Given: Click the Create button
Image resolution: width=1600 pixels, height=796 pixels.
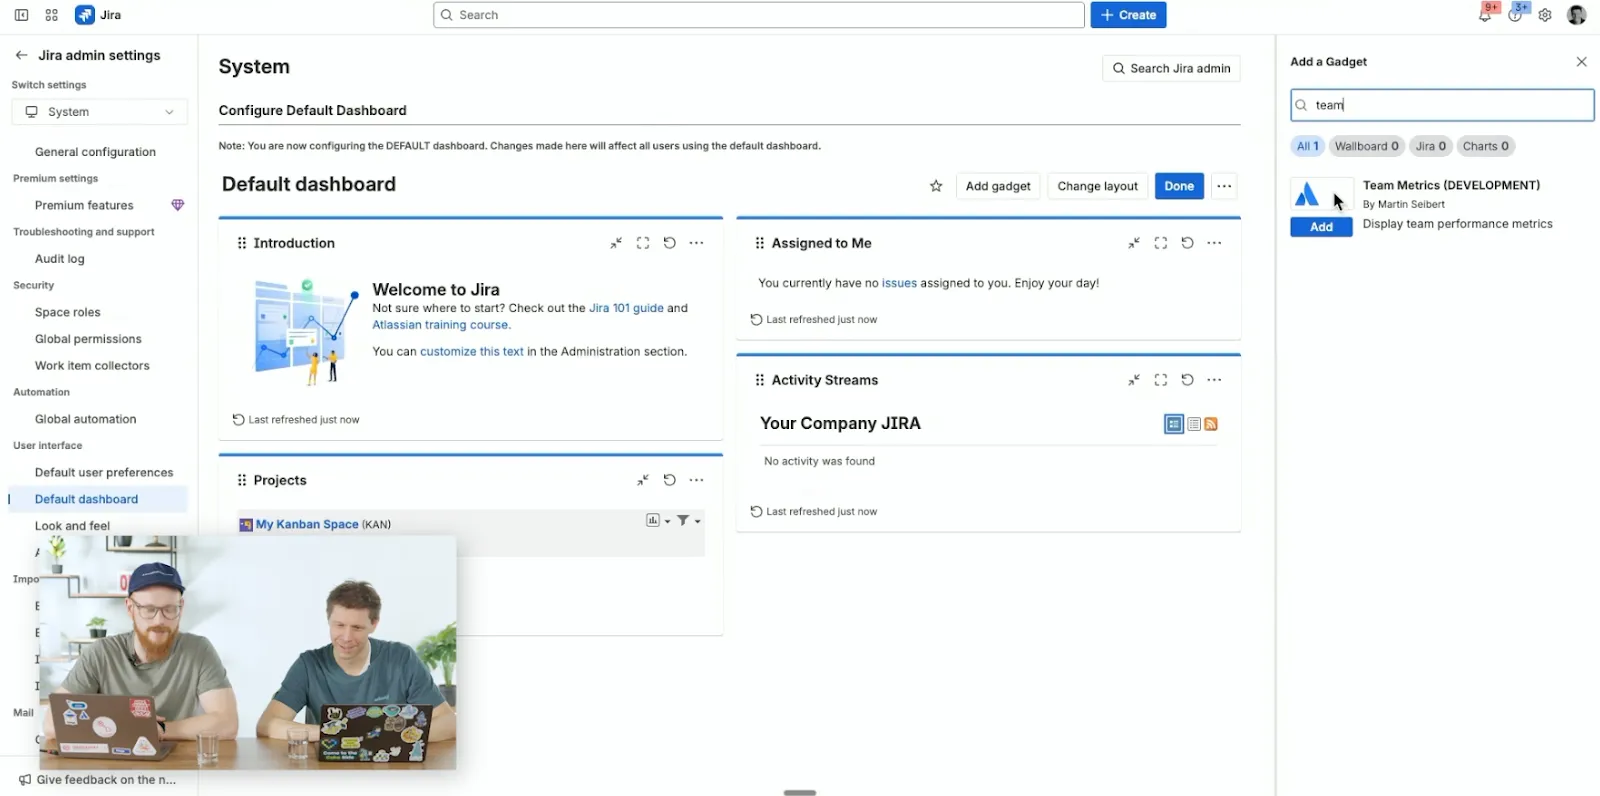Looking at the screenshot, I should click(1128, 15).
